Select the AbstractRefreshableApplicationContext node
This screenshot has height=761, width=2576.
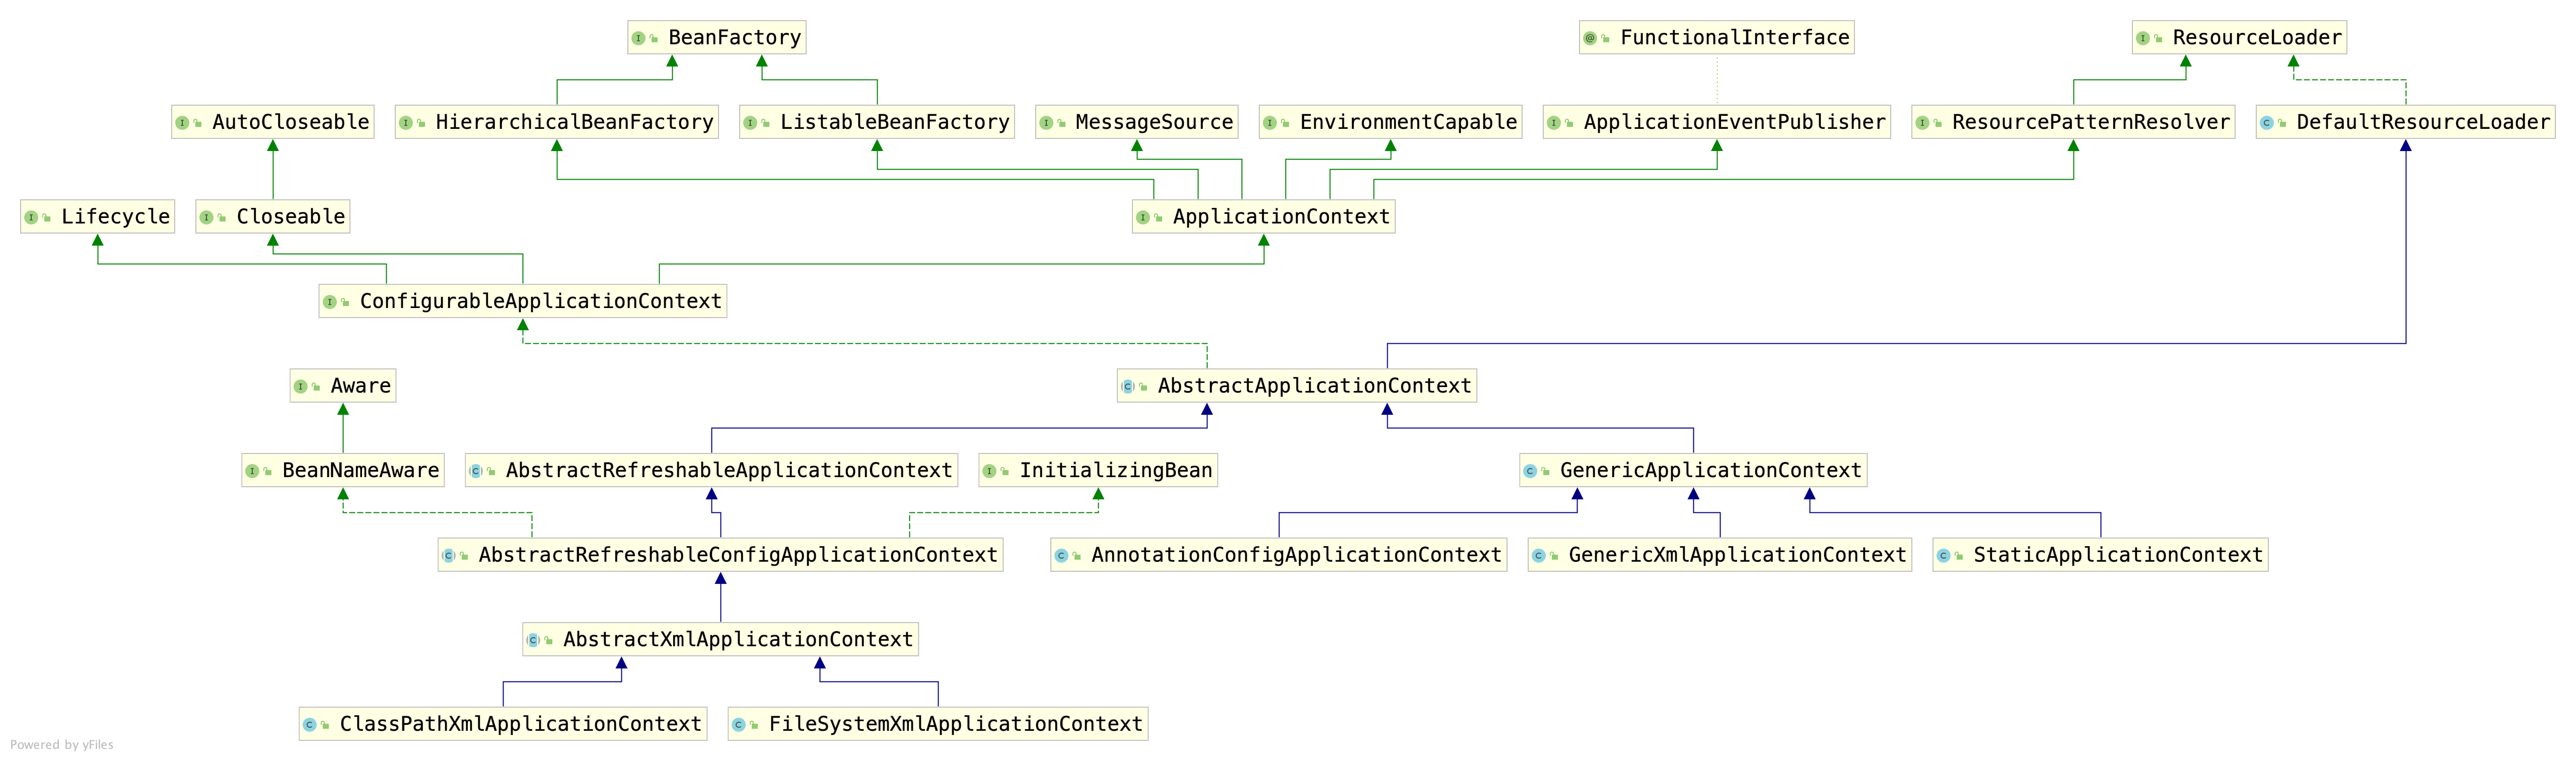[712, 470]
